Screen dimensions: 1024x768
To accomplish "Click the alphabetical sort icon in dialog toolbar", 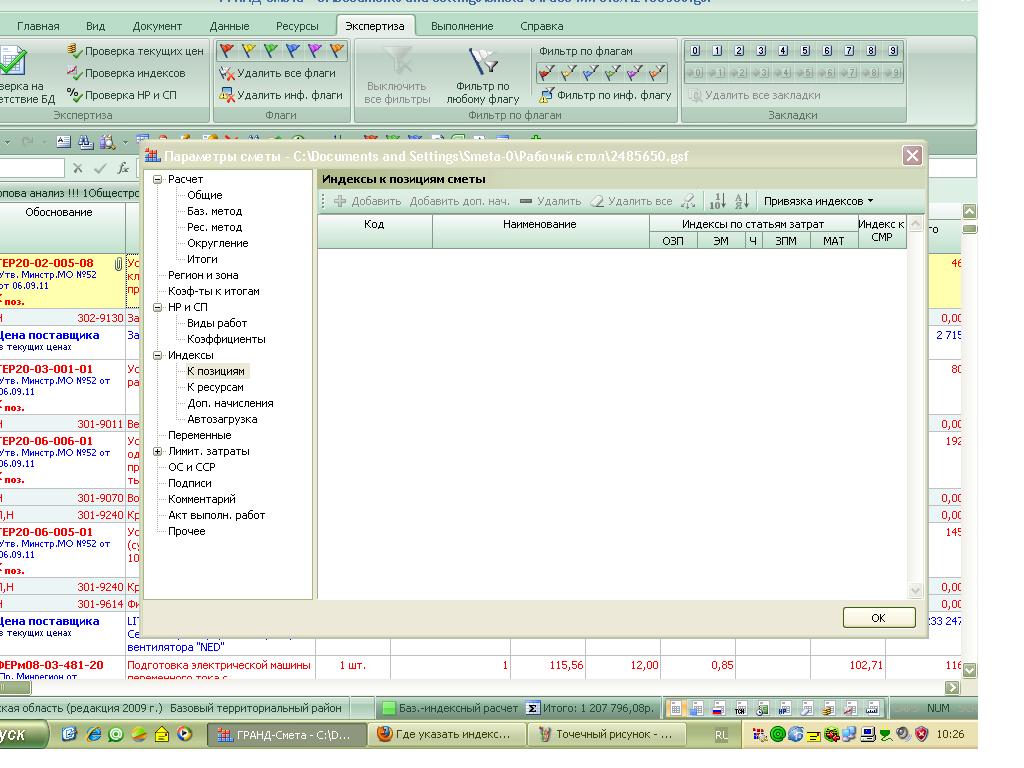I will pos(741,201).
